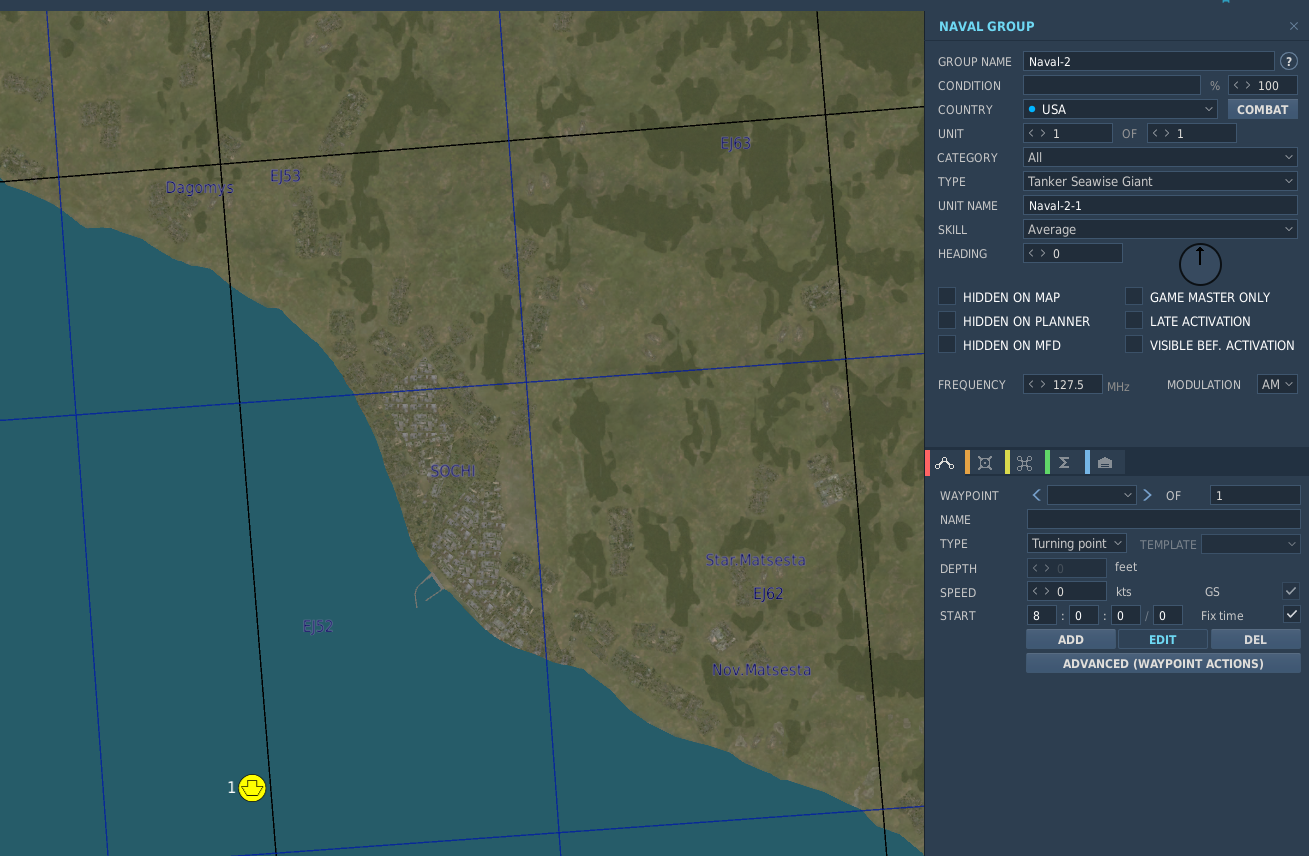The image size is (1309, 856).
Task: Uncheck the GS ground speed checkbox
Action: pyautogui.click(x=1292, y=591)
